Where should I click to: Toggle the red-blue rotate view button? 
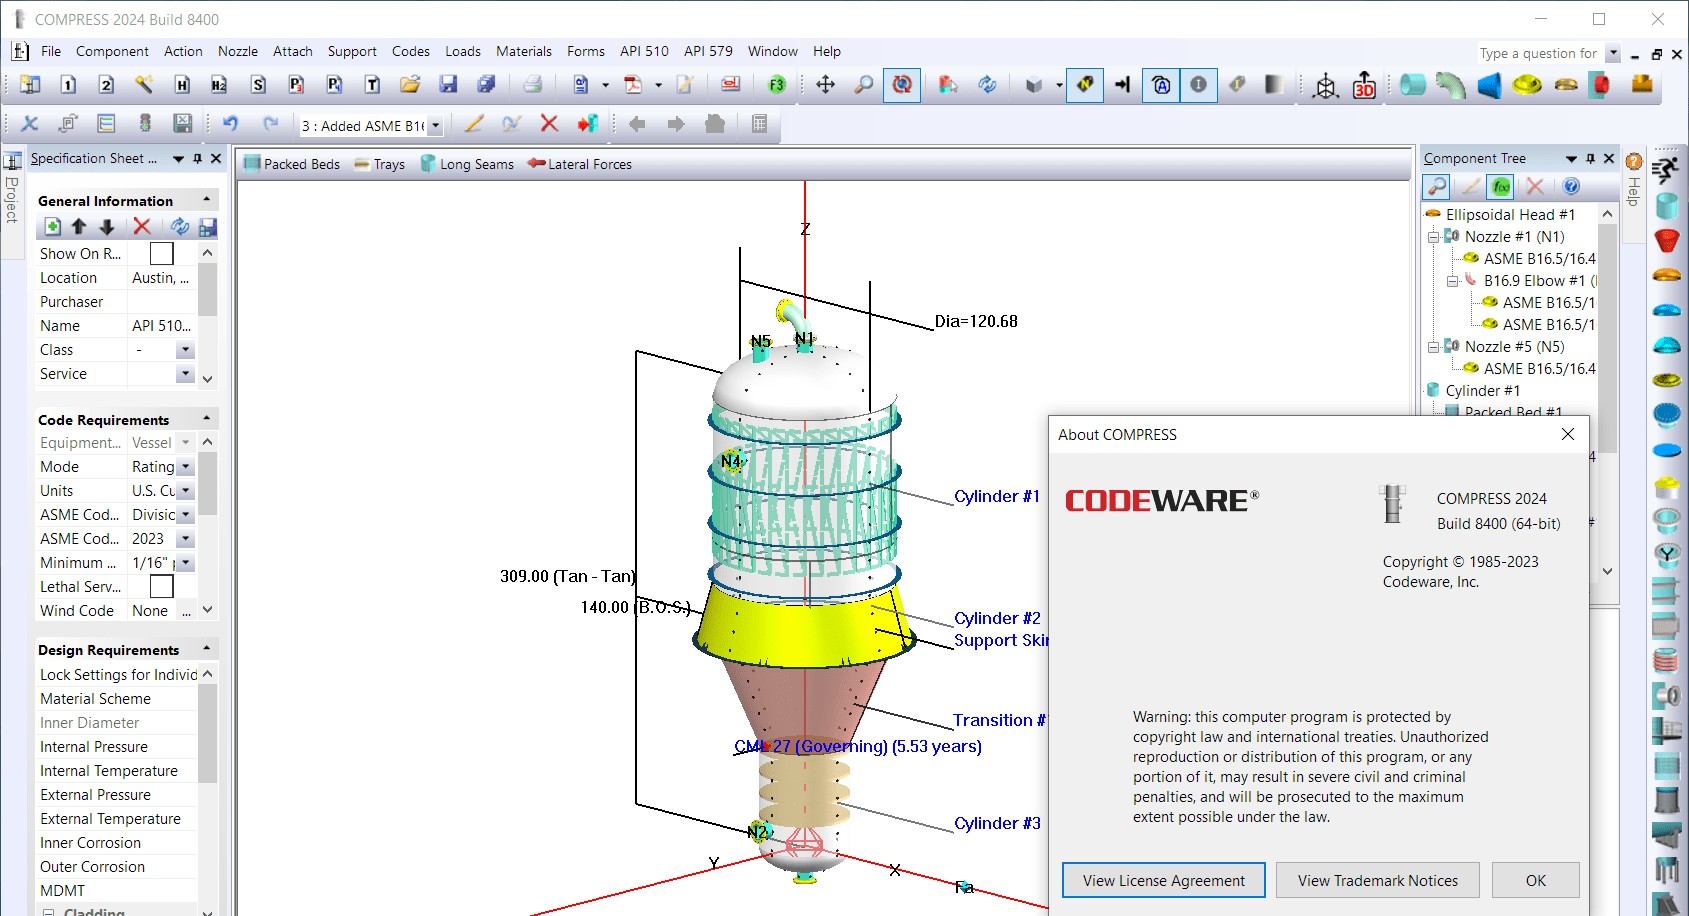tap(902, 85)
